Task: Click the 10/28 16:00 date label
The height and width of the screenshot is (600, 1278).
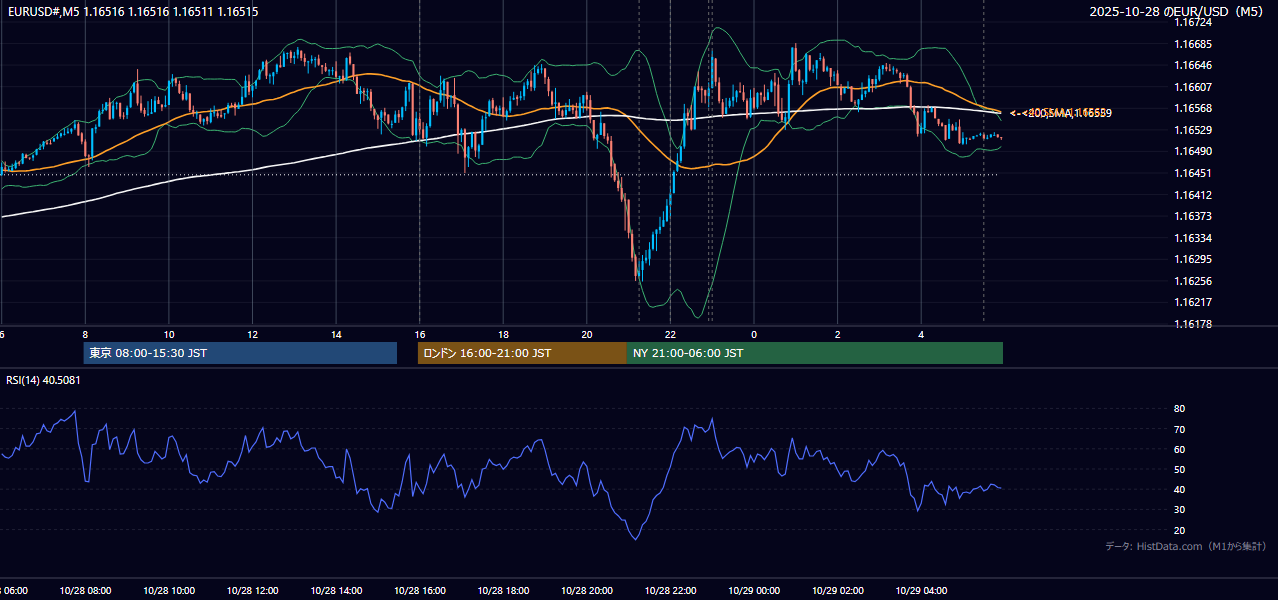Action: coord(420,590)
